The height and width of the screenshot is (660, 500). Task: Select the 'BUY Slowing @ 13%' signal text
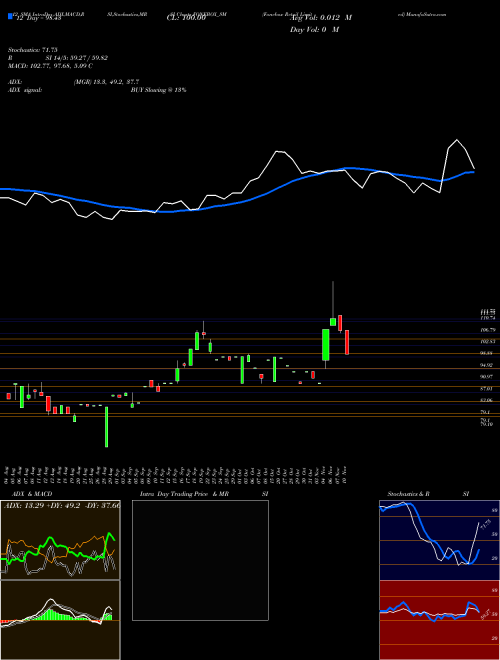pyautogui.click(x=158, y=90)
